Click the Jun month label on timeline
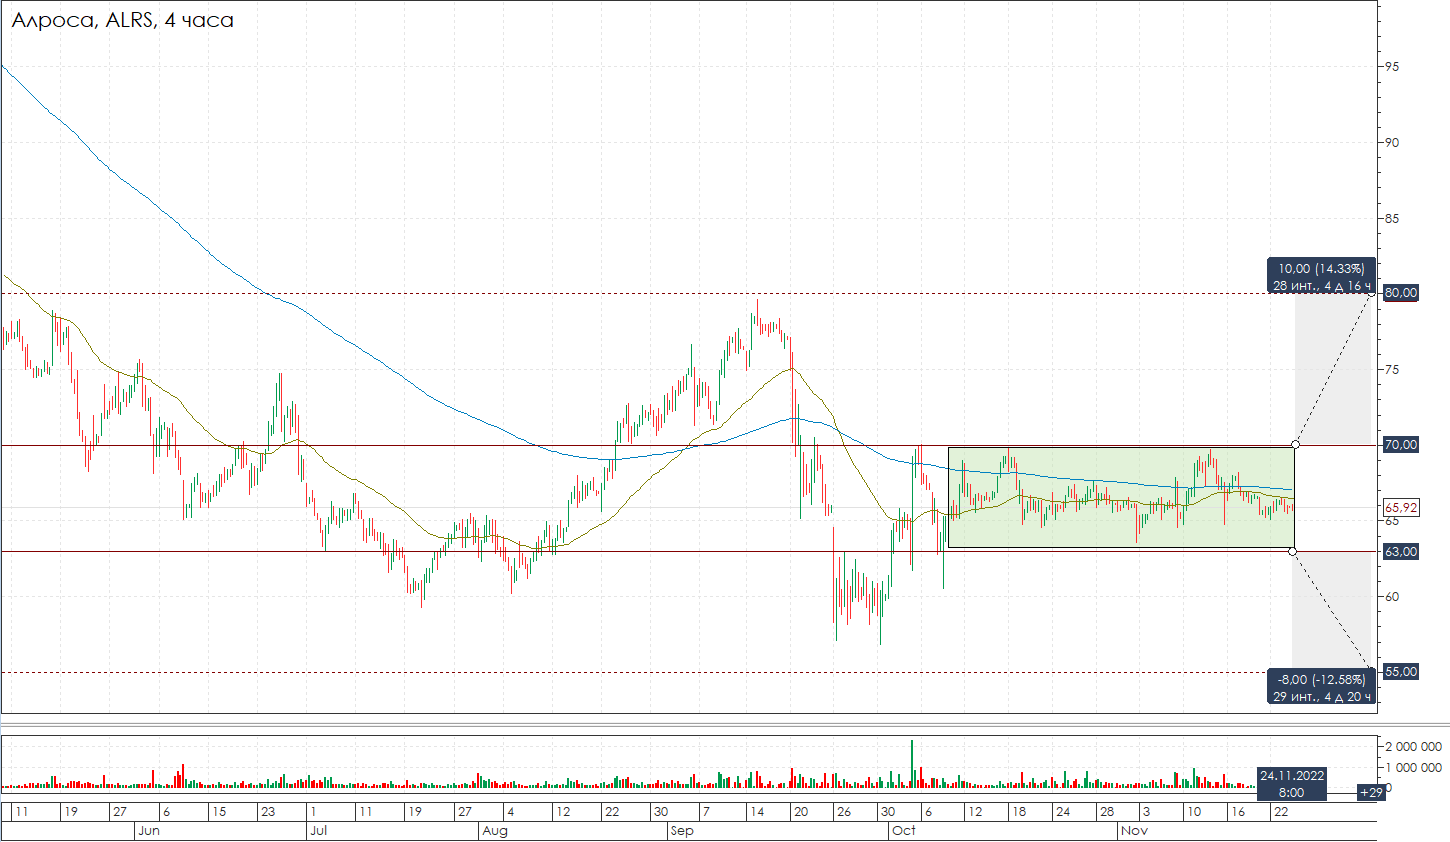The image size is (1450, 842). coord(148,831)
